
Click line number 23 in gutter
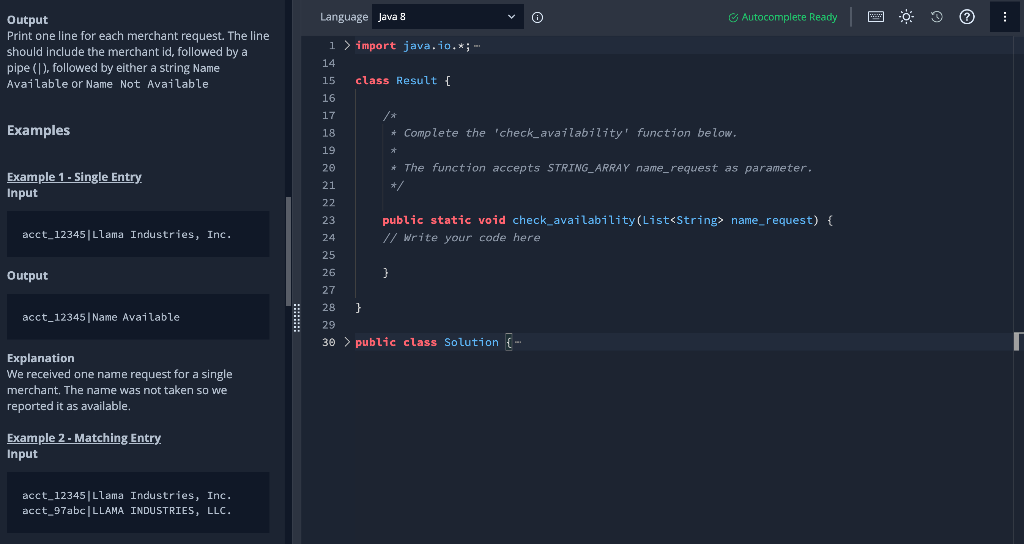click(328, 220)
